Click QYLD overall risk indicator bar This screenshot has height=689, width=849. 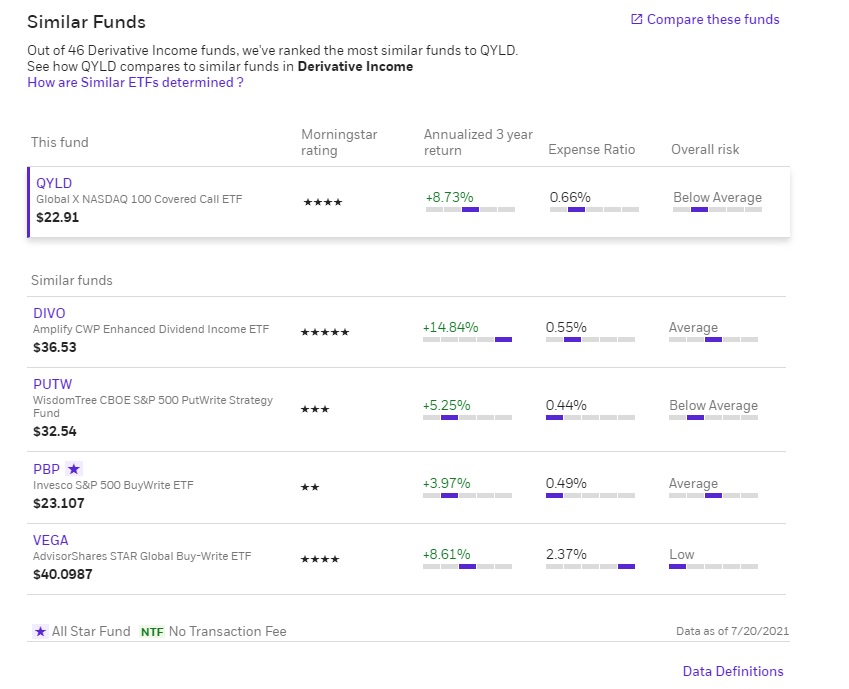(x=717, y=210)
